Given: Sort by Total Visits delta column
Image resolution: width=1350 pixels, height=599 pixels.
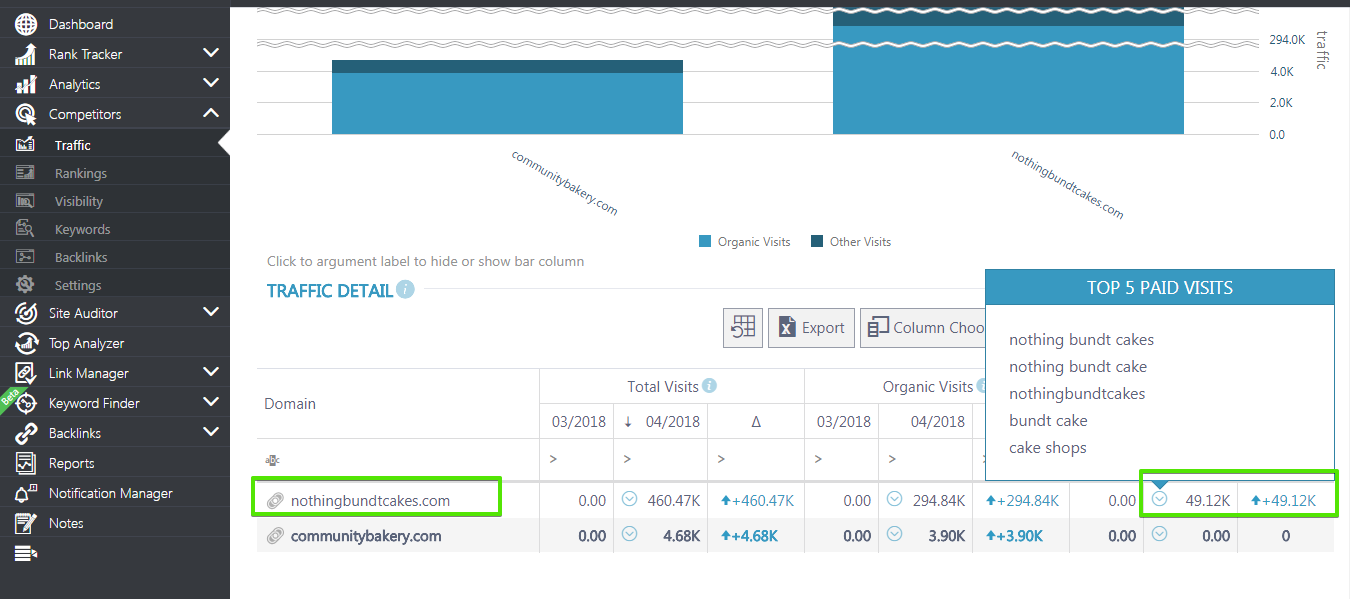Looking at the screenshot, I should coord(756,421).
